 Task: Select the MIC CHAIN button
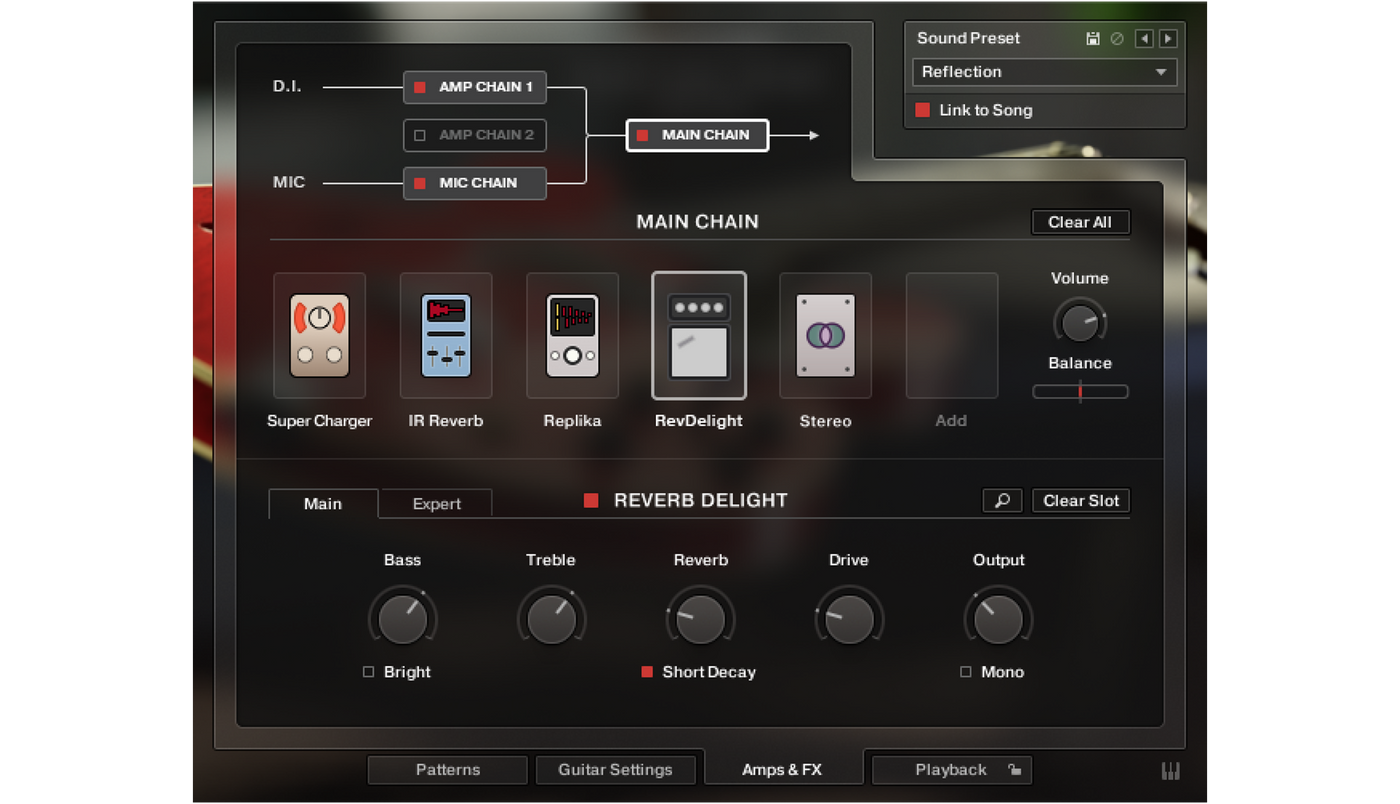pos(475,183)
